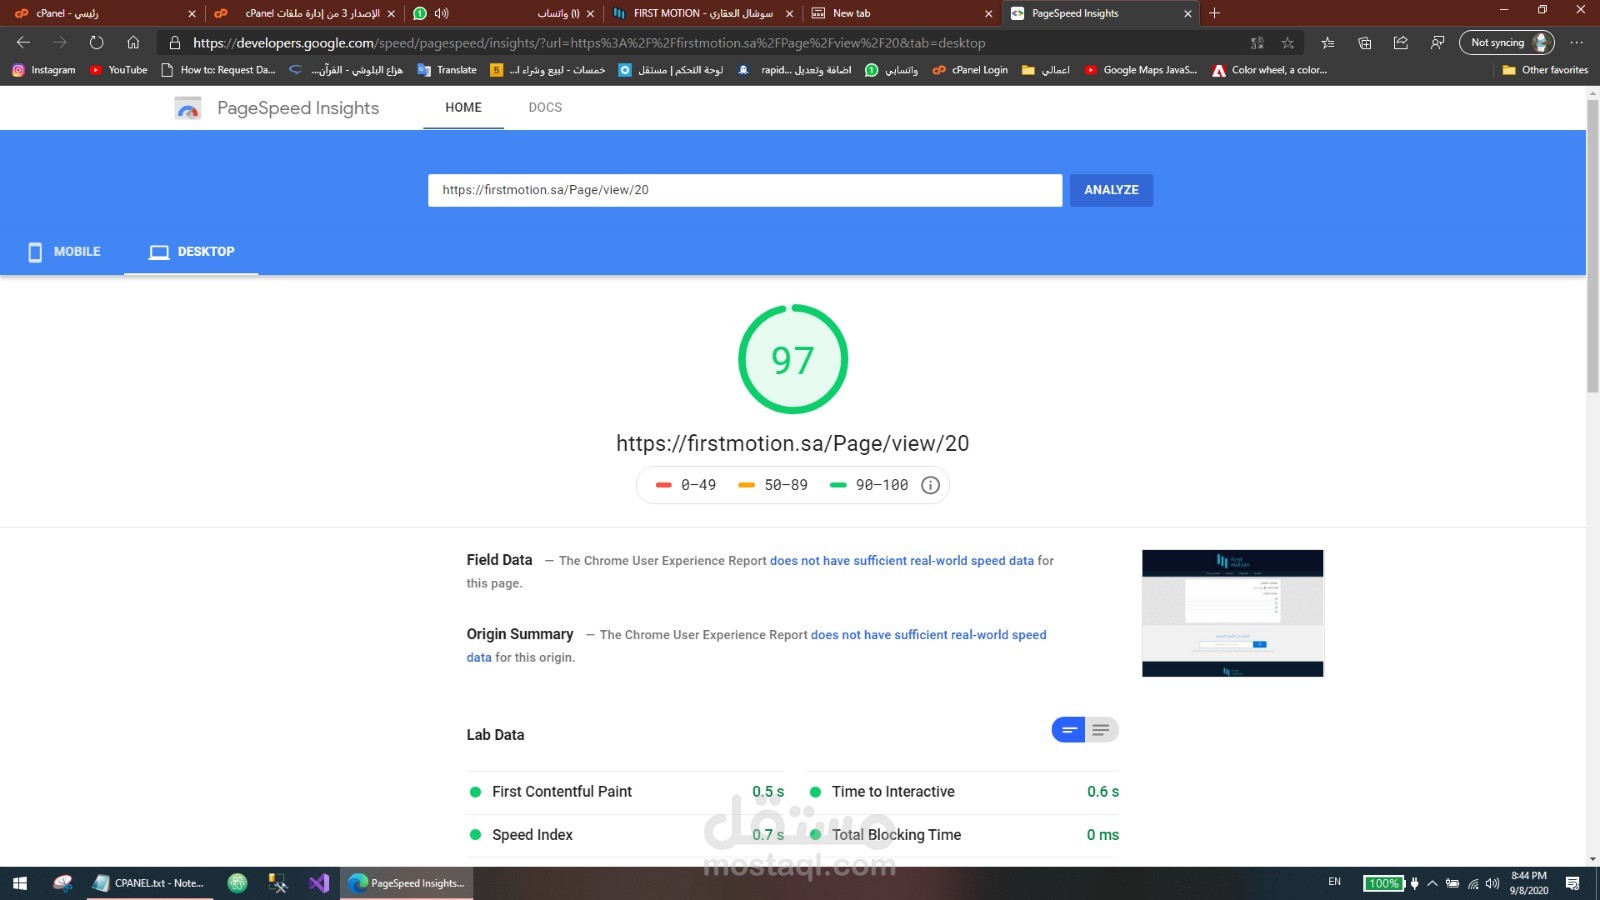Reload the page with refresh icon

pyautogui.click(x=96, y=42)
